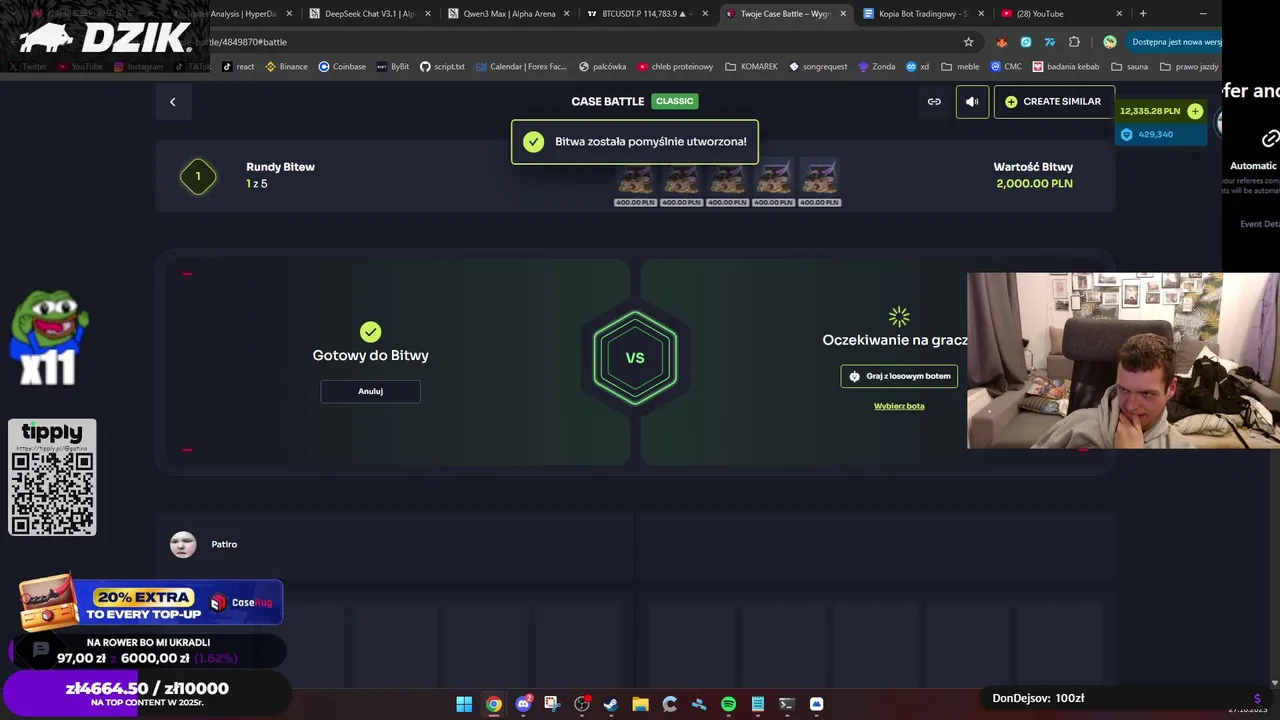Switch to the BTCUSDT.P tab
The height and width of the screenshot is (720, 1280).
coord(647,14)
